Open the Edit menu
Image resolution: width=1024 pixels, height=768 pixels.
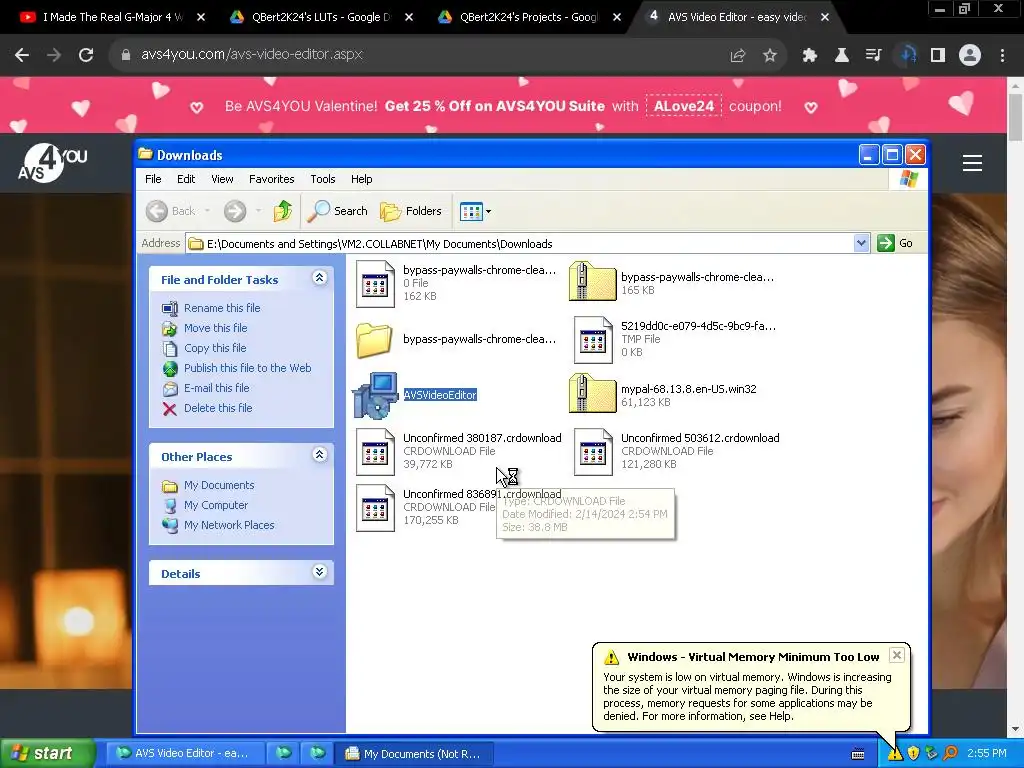[186, 179]
